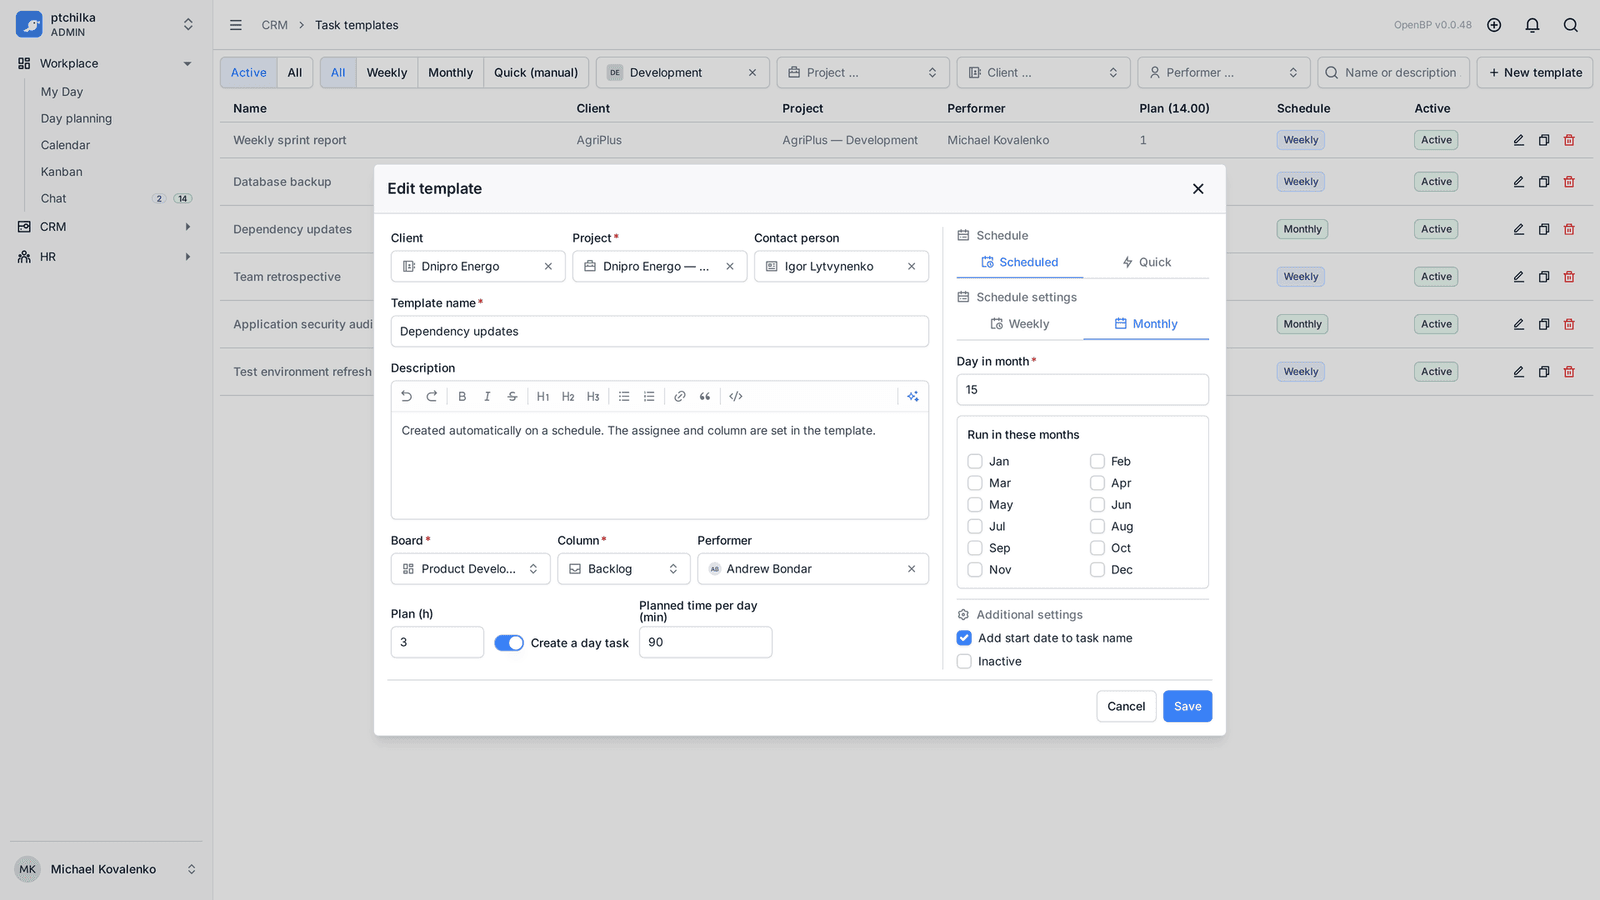The image size is (1600, 900).
Task: Check the Feb month checkbox
Action: (x=1097, y=461)
